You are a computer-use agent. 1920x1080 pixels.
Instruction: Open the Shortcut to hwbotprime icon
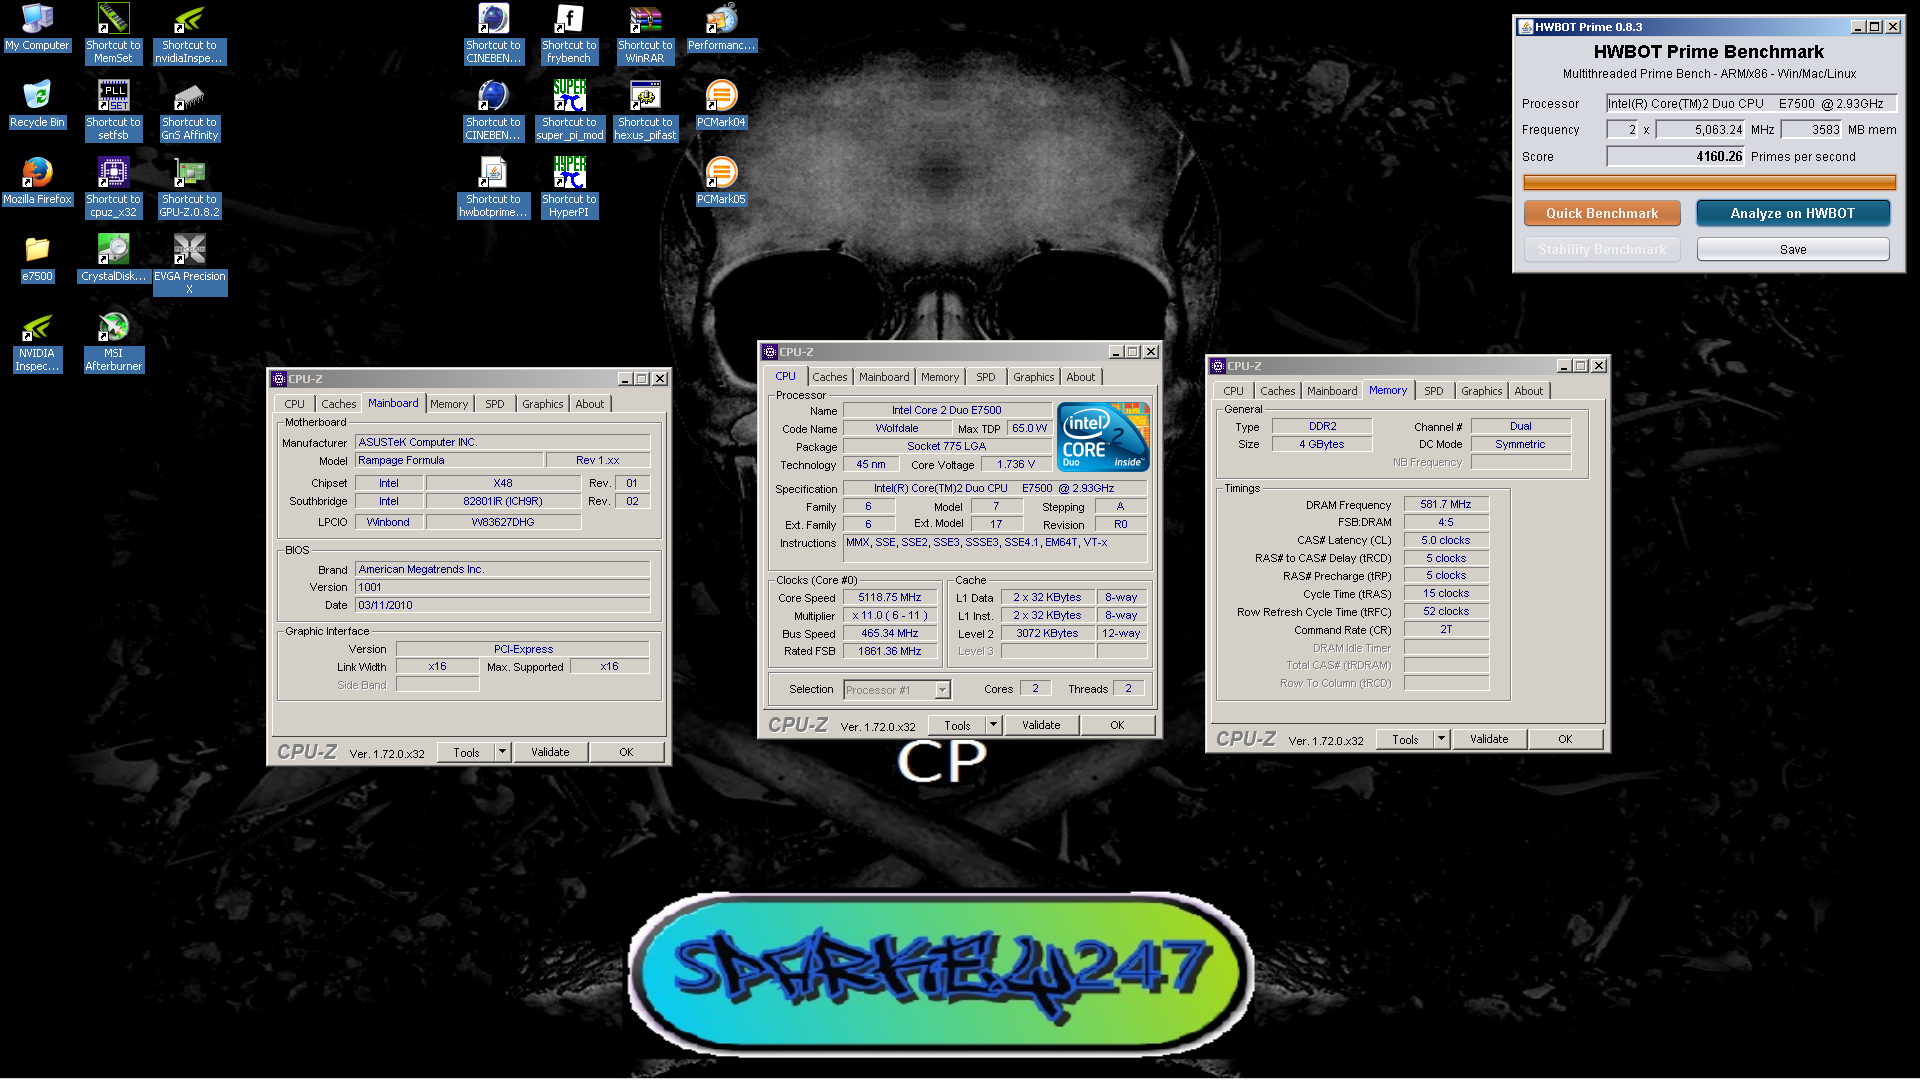point(493,188)
